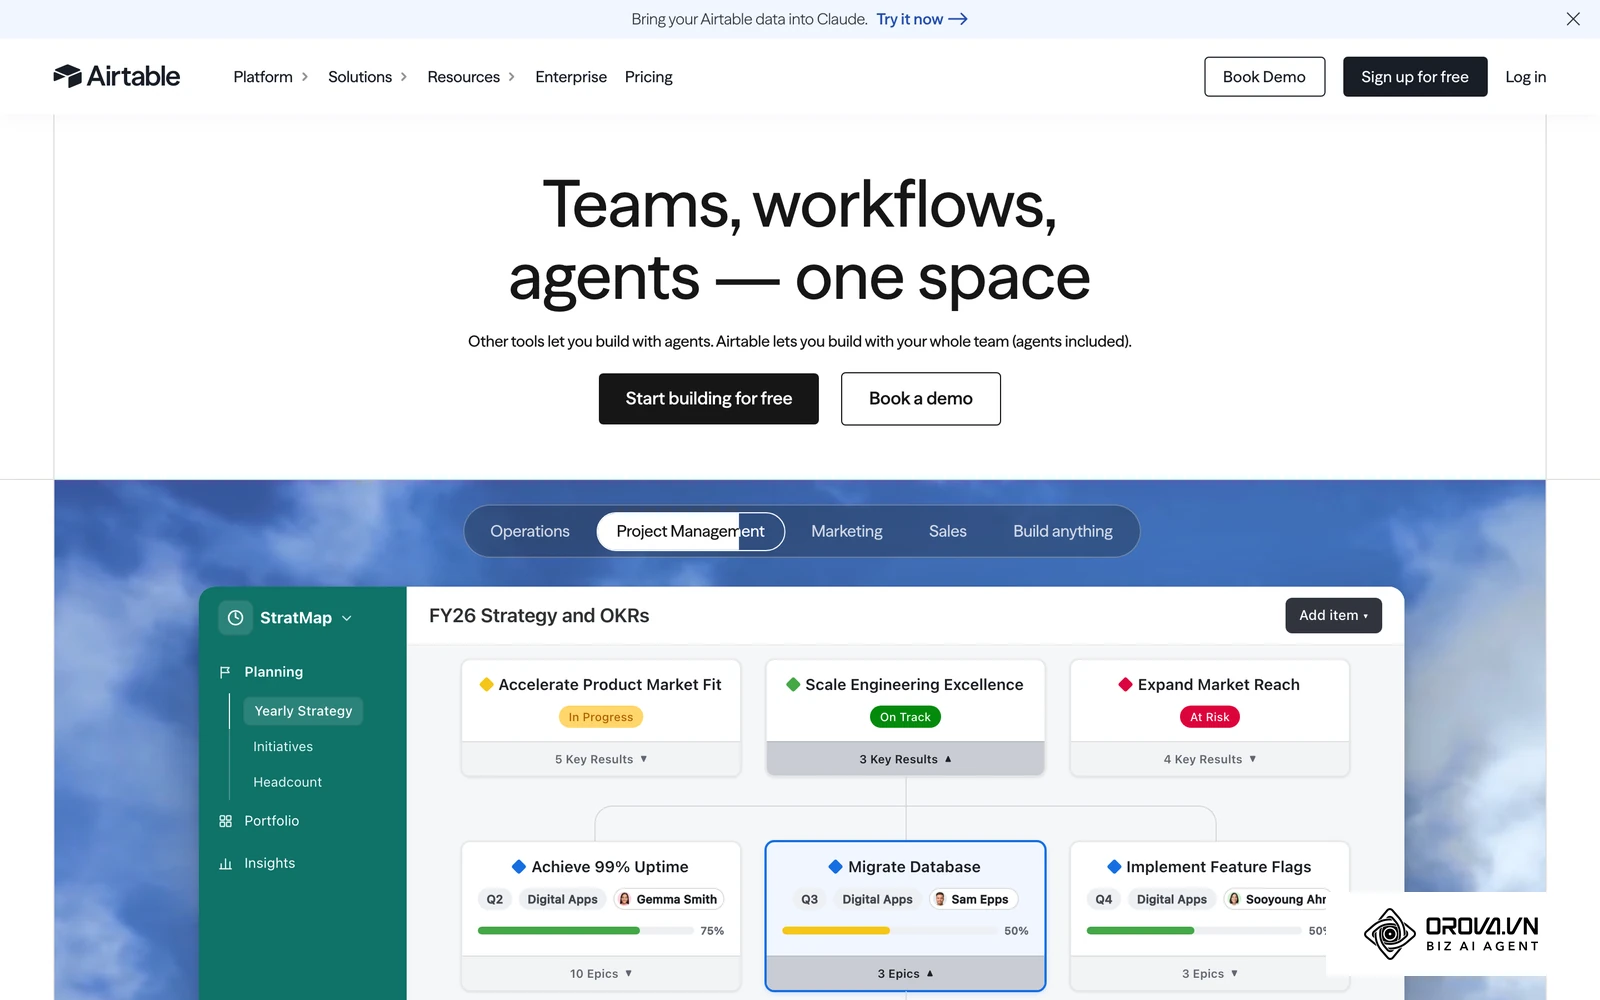
Task: Open the Add item dropdown
Action: pyautogui.click(x=1333, y=615)
